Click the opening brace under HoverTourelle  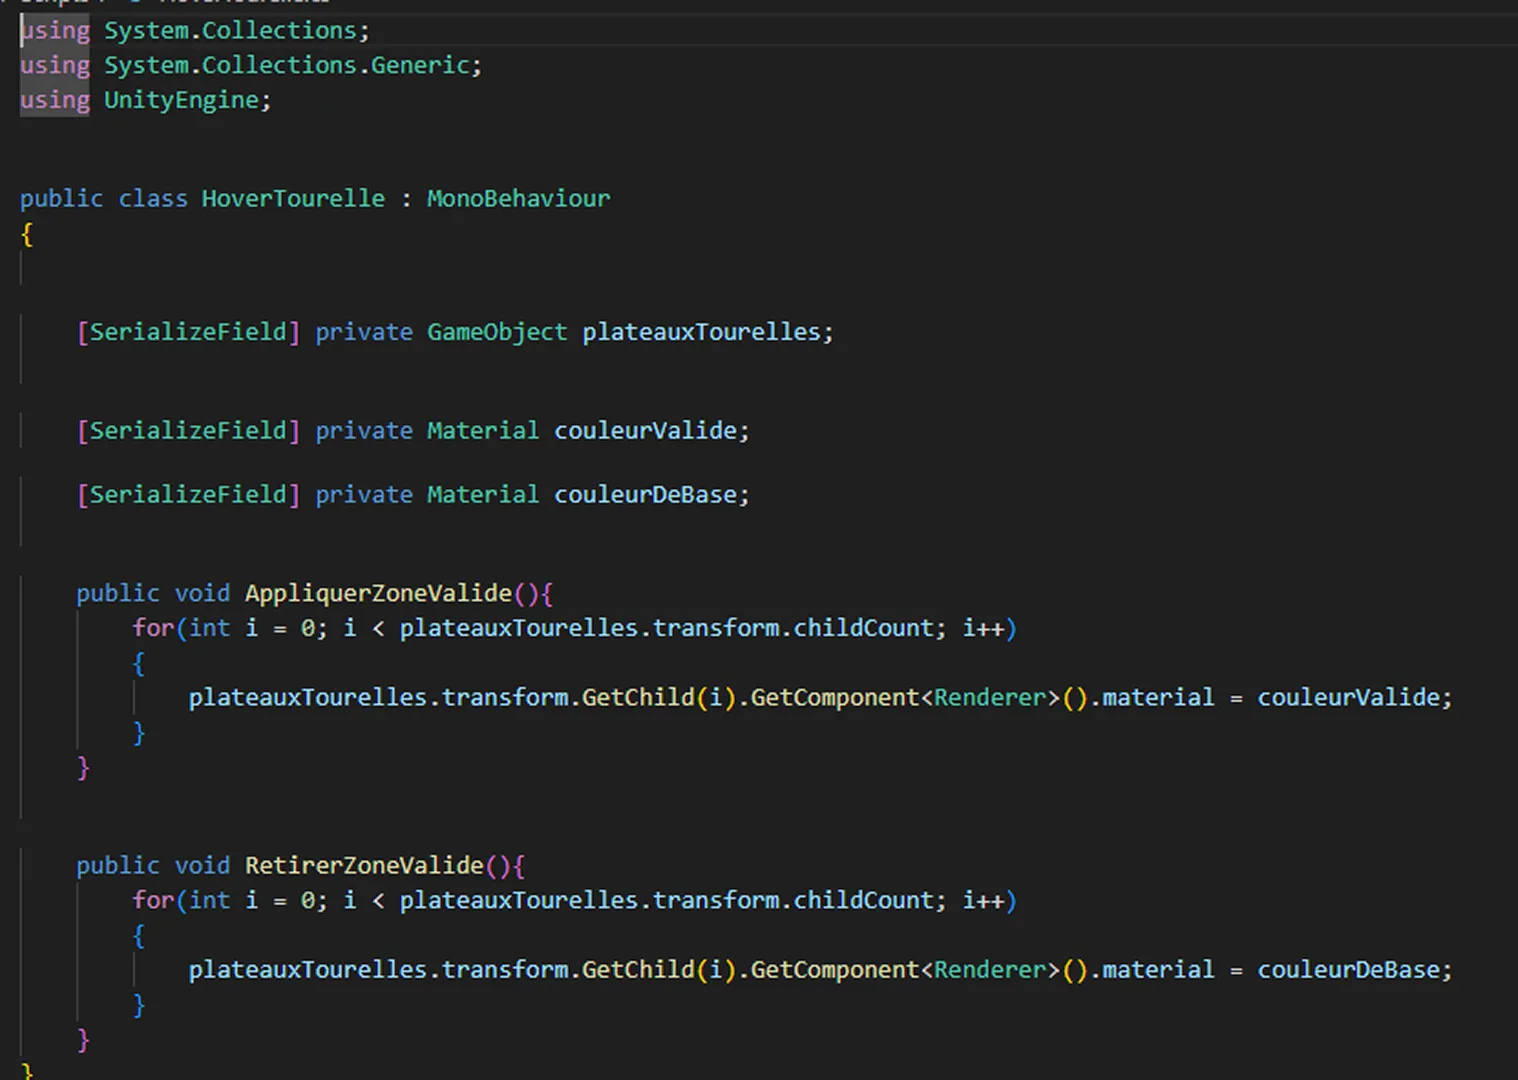click(x=25, y=233)
